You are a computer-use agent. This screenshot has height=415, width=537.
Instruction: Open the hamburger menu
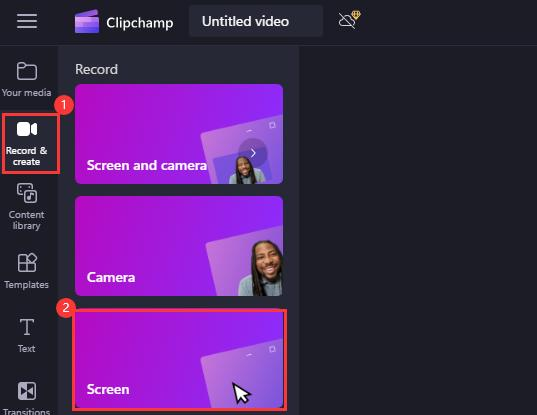tap(27, 21)
